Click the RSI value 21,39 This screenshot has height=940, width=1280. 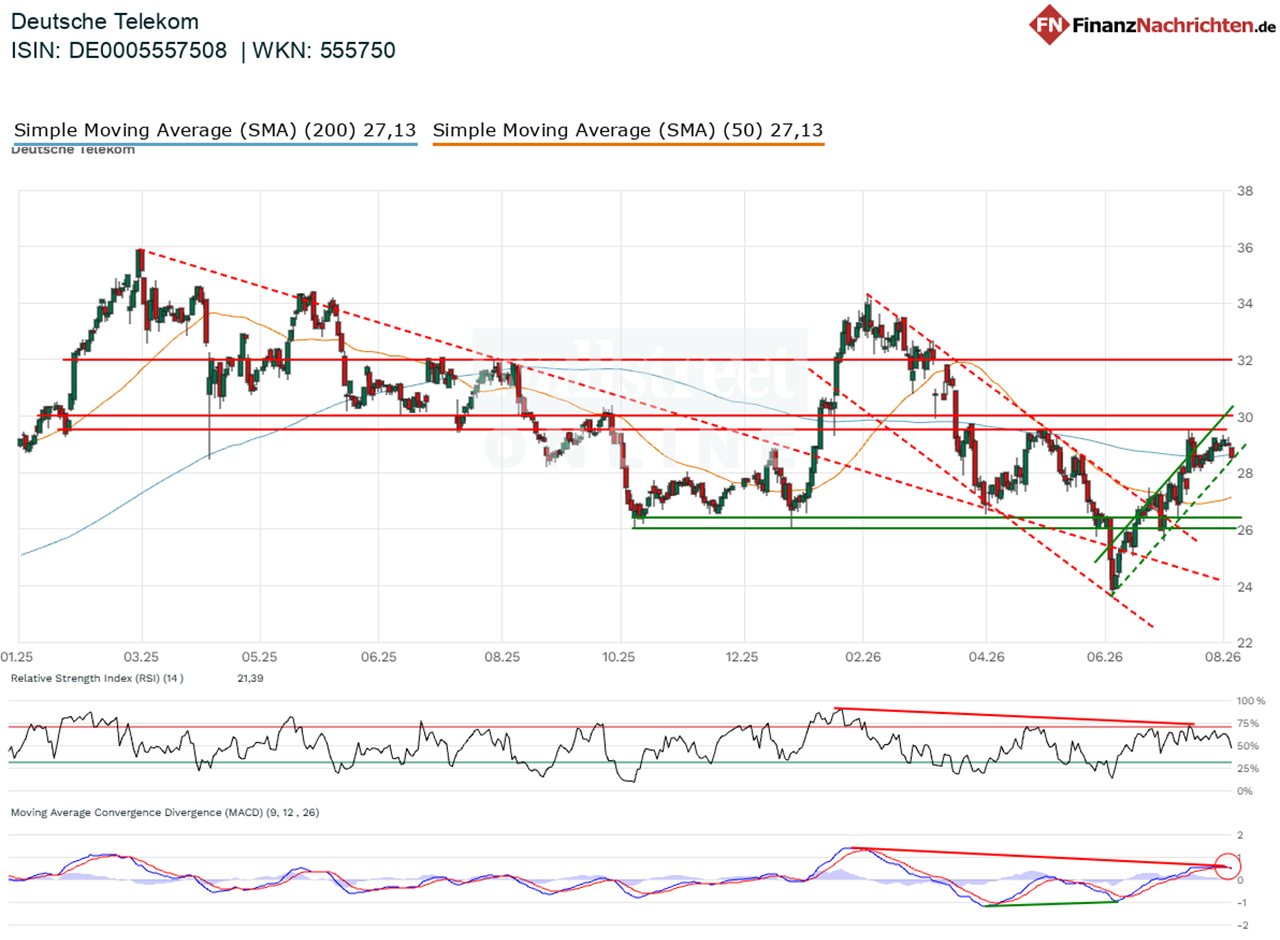tap(251, 678)
